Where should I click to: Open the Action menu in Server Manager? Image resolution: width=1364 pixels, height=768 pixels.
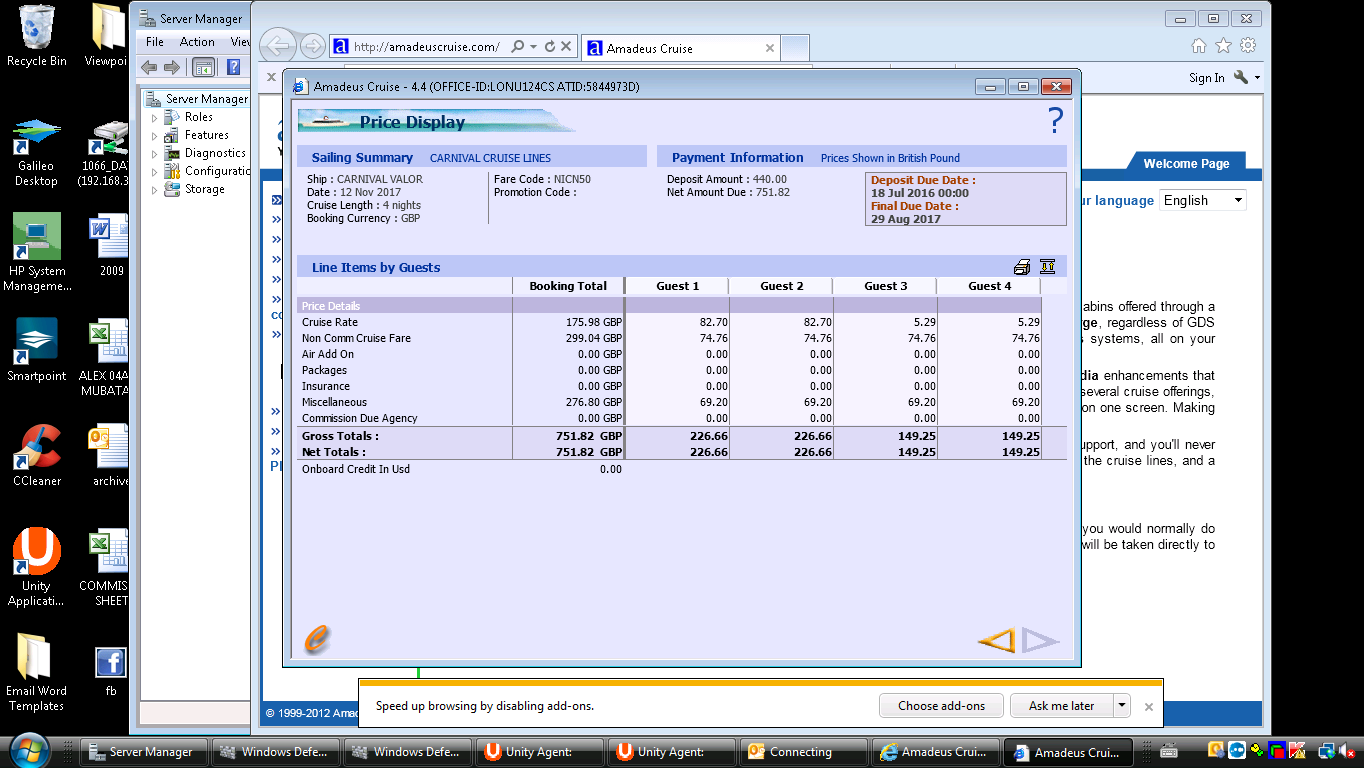[x=197, y=42]
